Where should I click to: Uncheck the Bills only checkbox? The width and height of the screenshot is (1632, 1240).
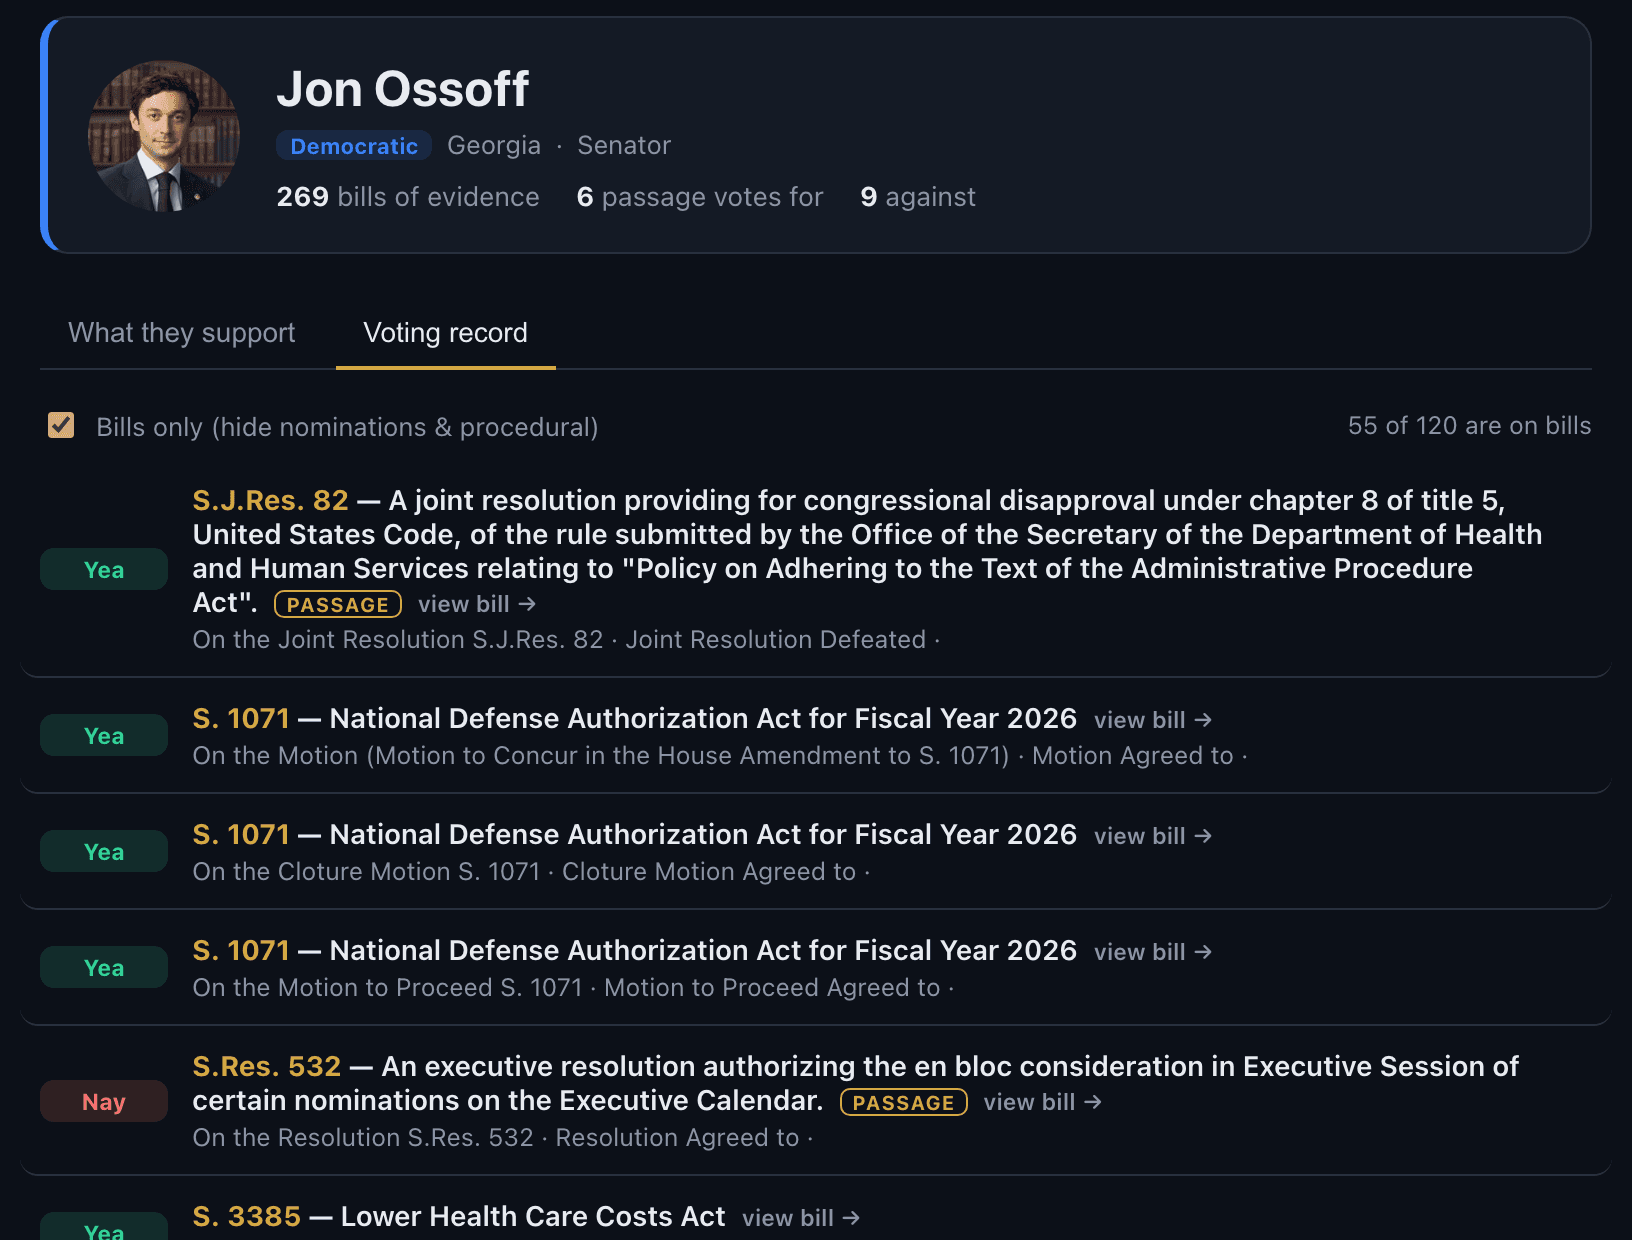(61, 426)
